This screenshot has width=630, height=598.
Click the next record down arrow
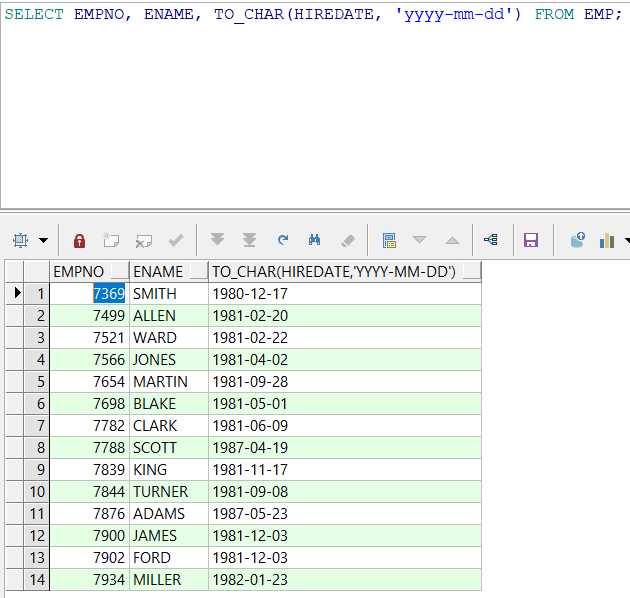[x=419, y=240]
